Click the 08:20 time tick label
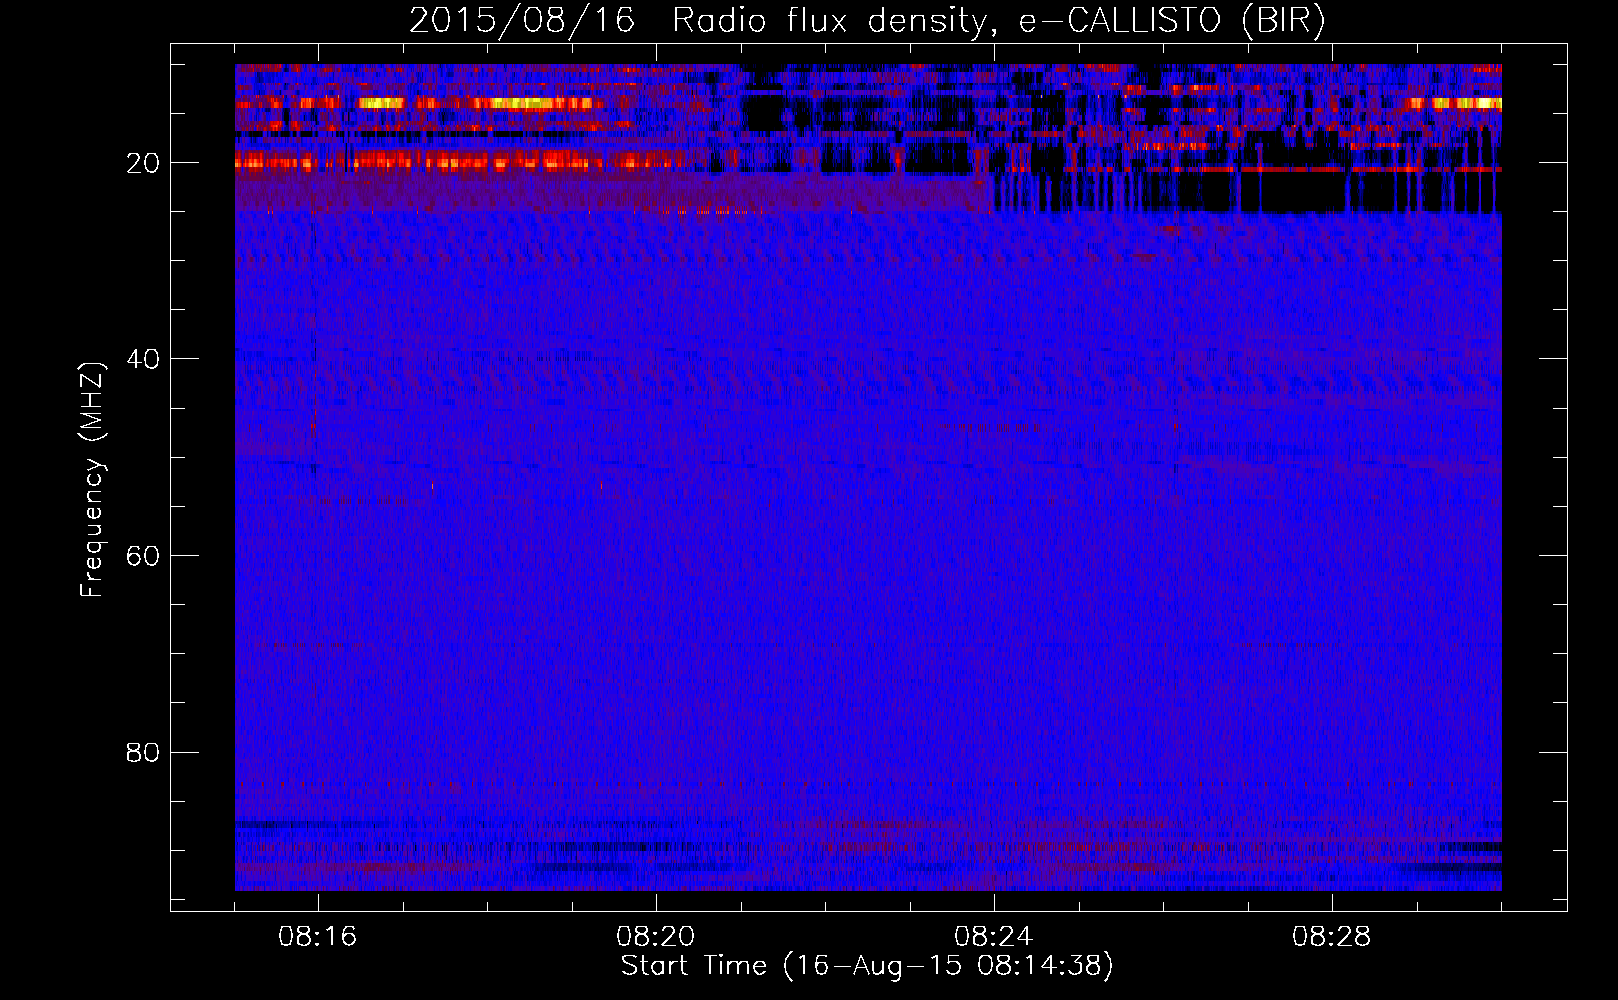 [656, 937]
